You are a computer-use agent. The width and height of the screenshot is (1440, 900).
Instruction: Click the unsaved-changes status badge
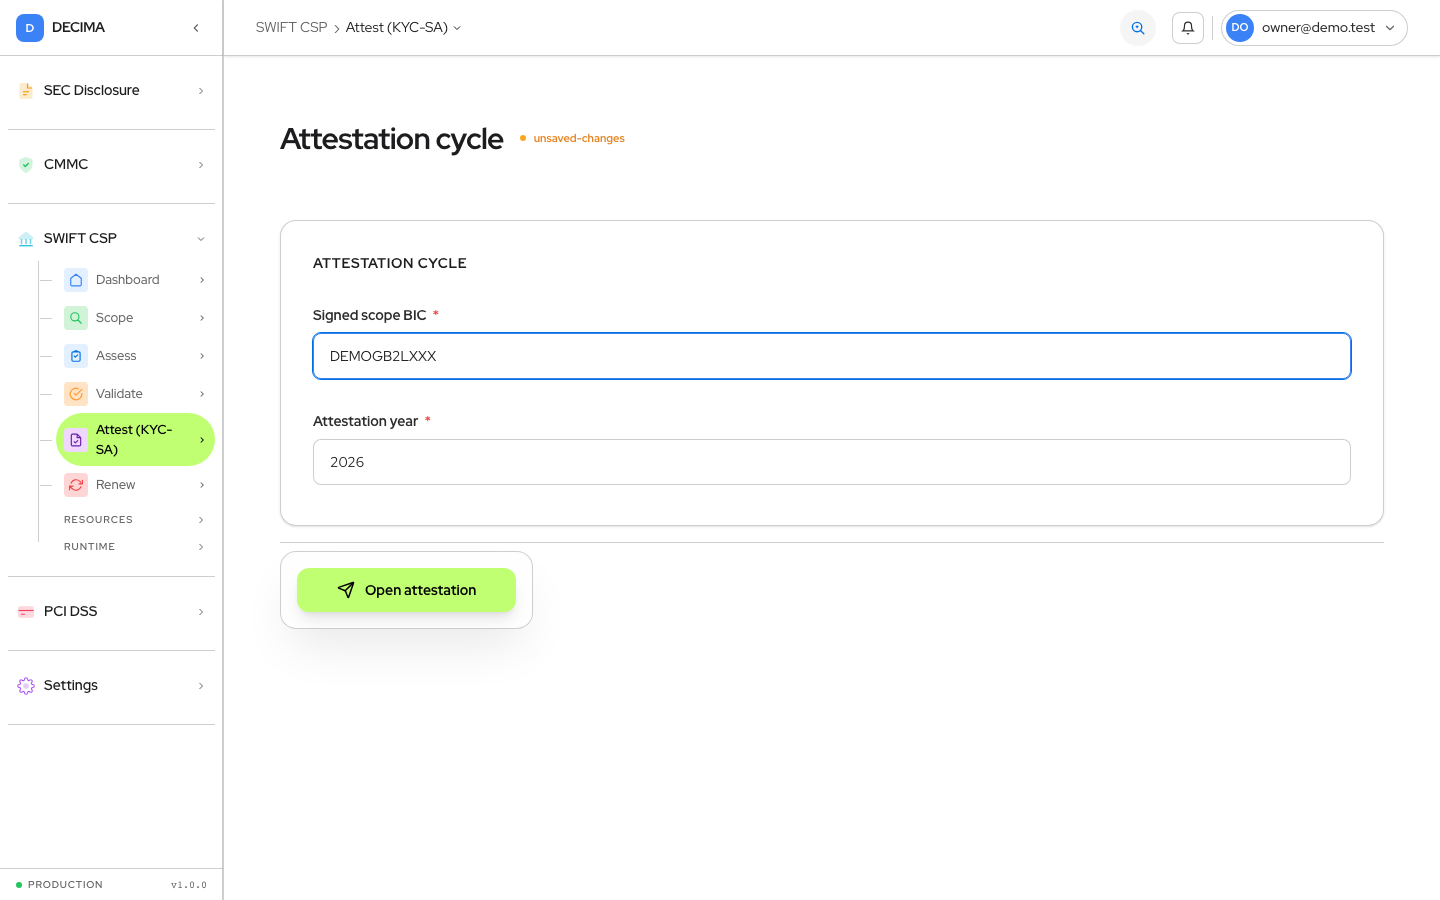572,138
